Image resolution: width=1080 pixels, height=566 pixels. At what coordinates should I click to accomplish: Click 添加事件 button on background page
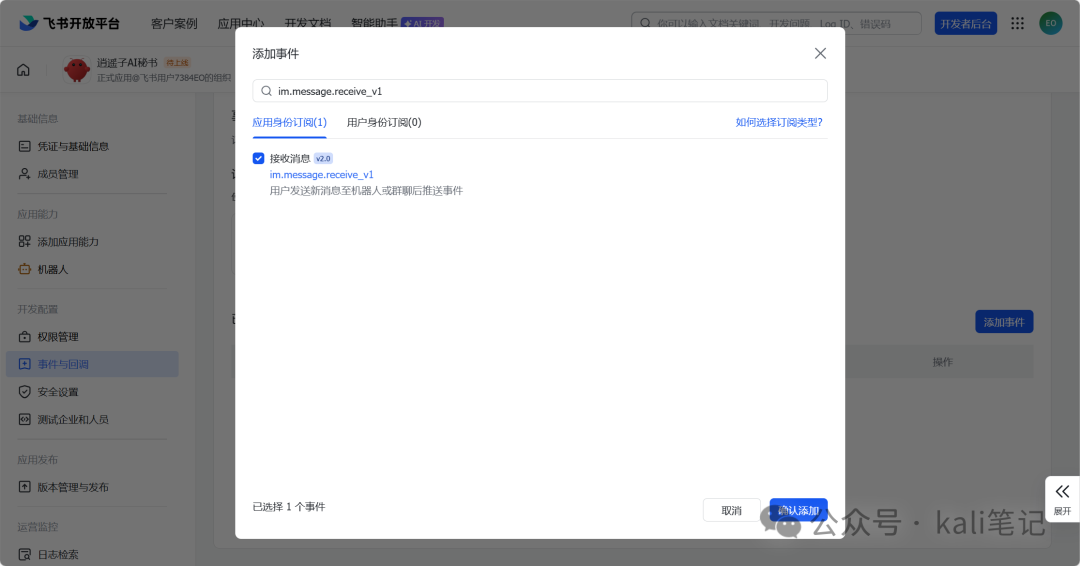tap(1004, 322)
